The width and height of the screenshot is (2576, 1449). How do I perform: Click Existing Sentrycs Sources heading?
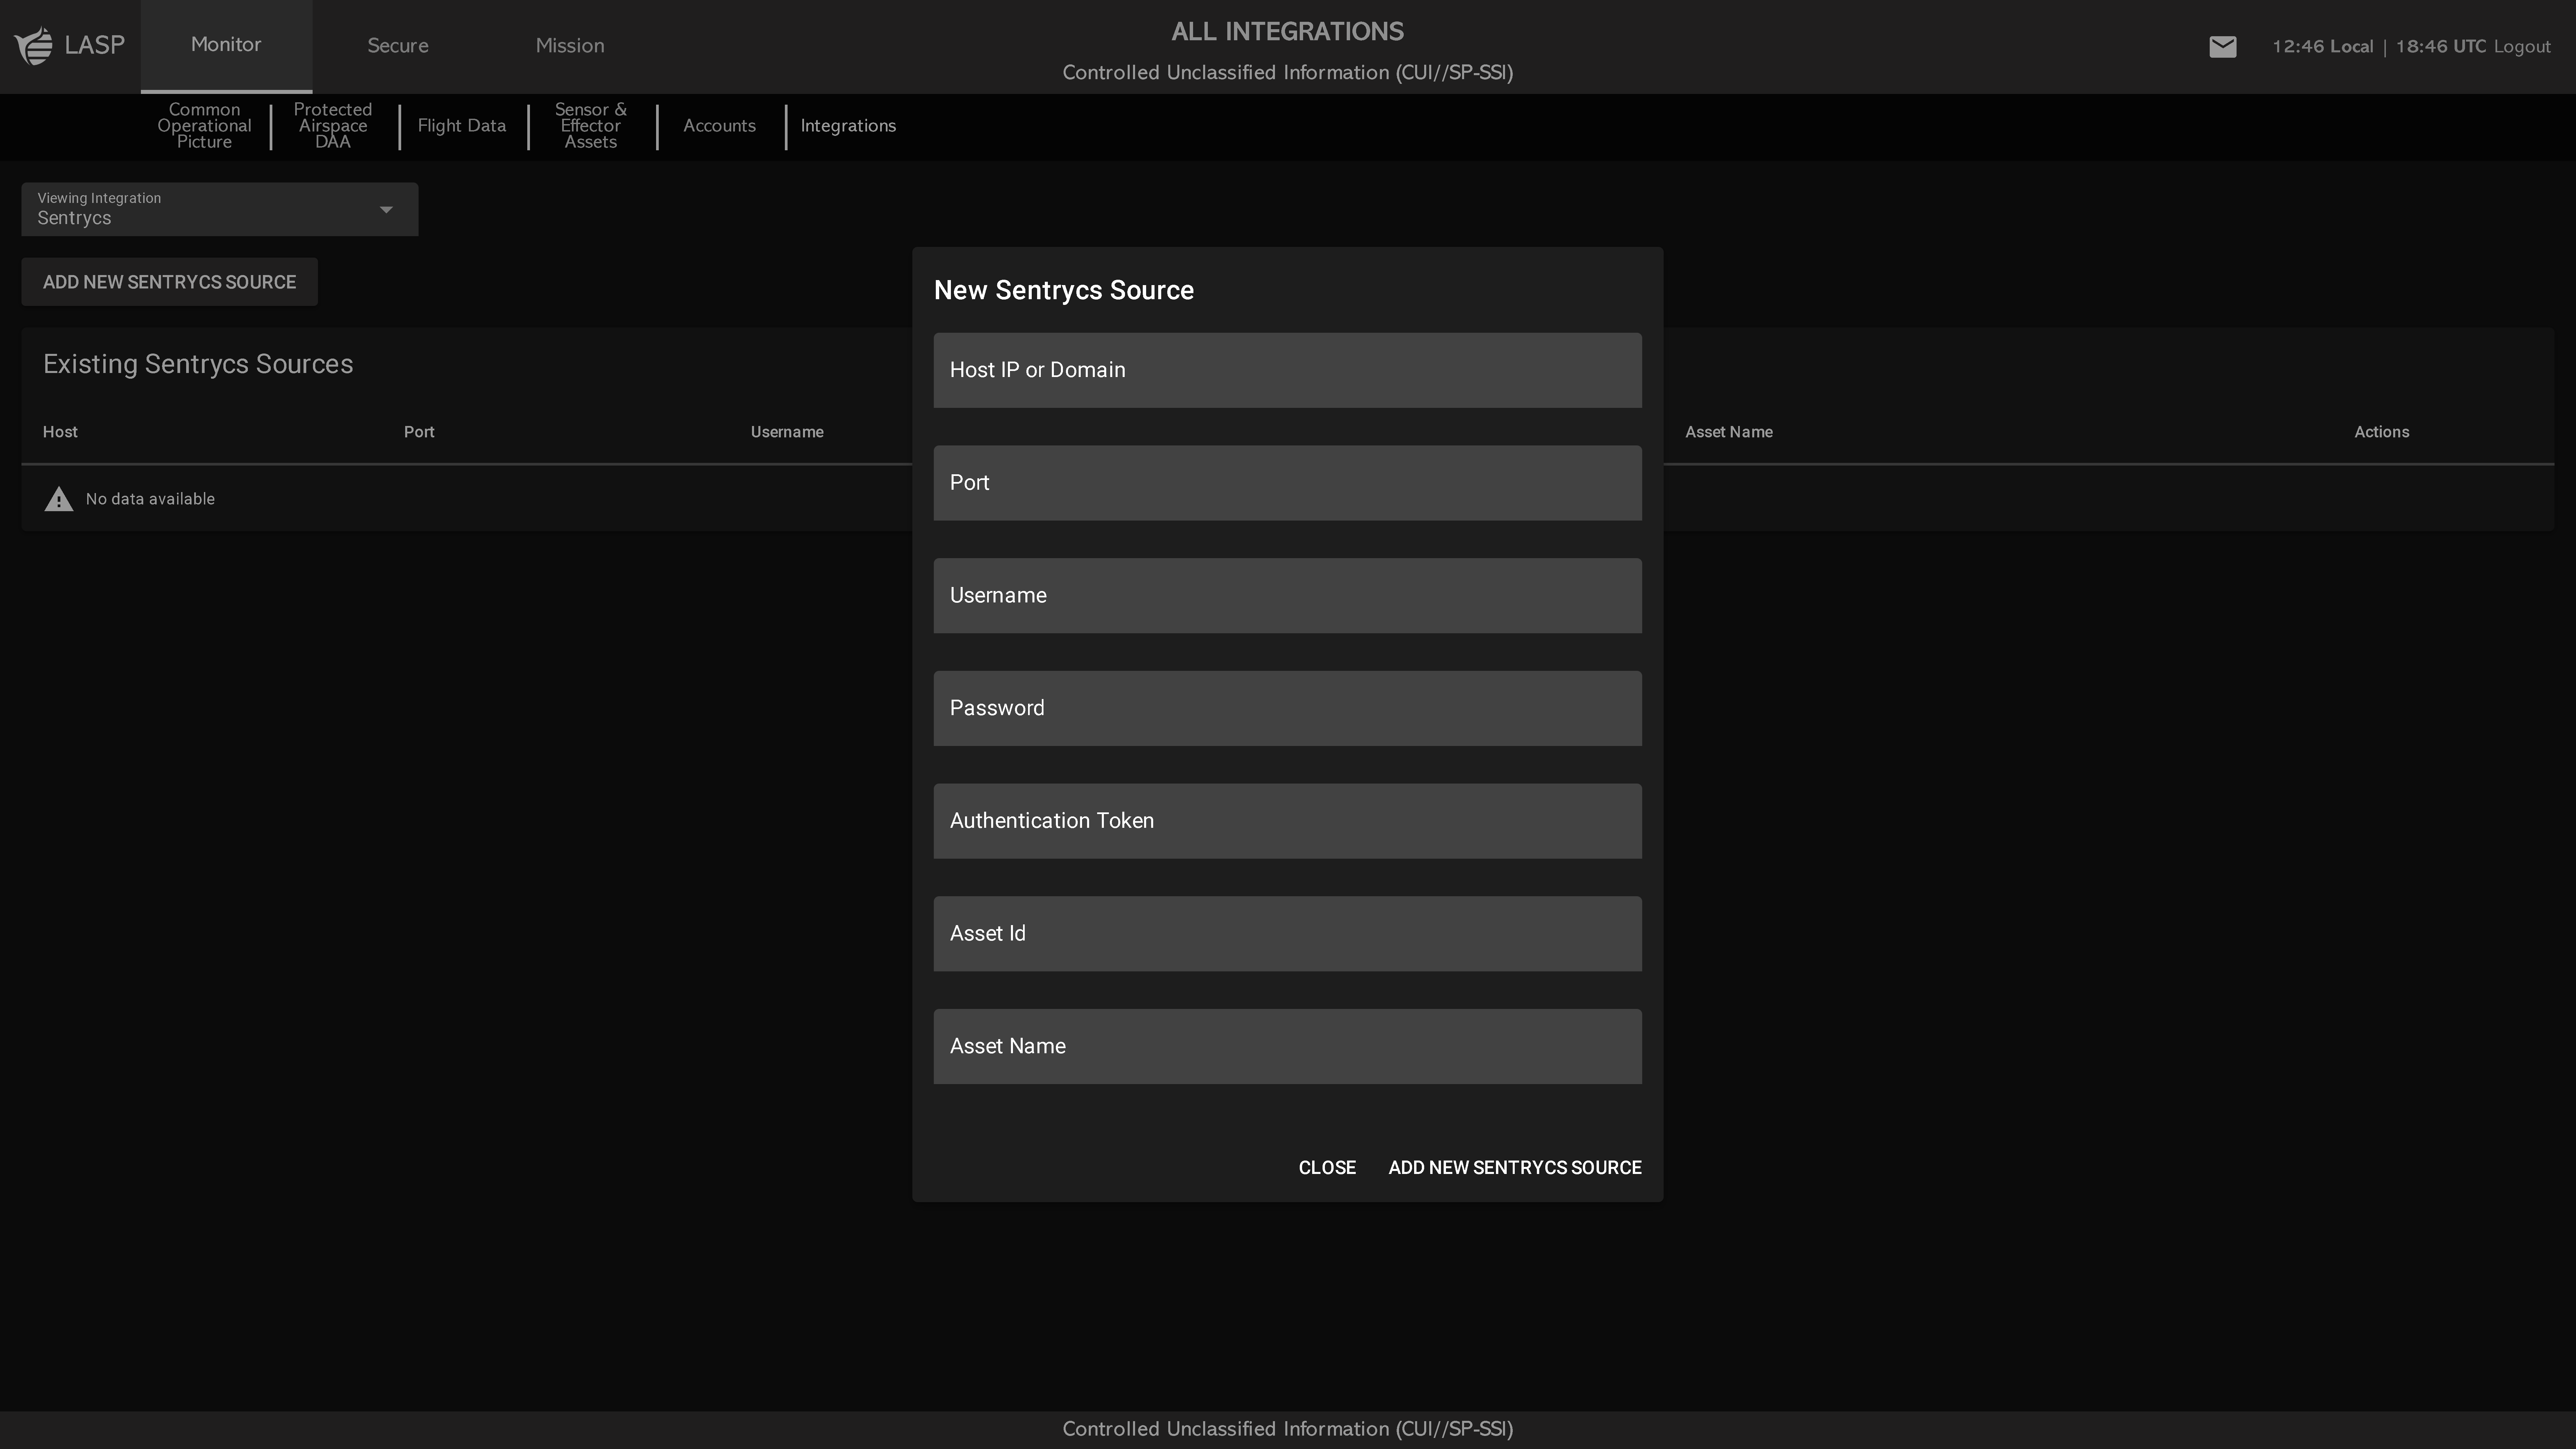198,364
